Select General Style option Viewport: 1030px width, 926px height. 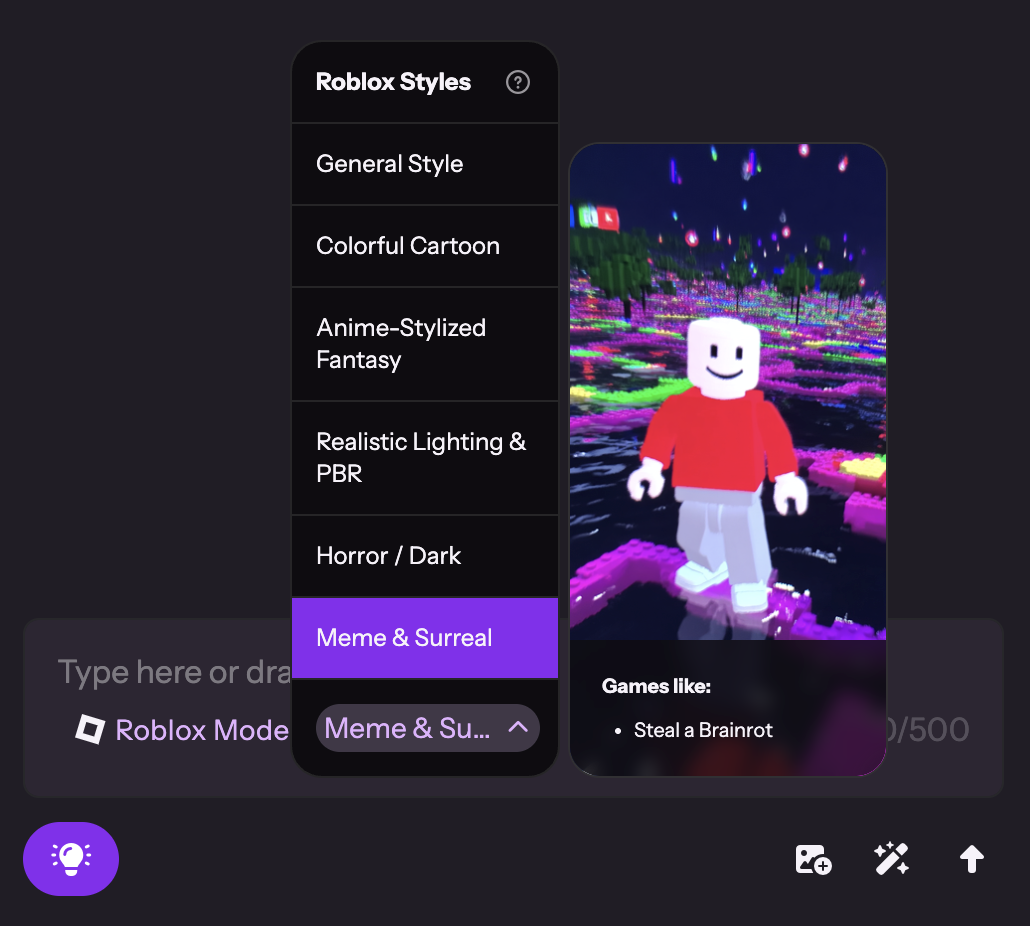[425, 164]
